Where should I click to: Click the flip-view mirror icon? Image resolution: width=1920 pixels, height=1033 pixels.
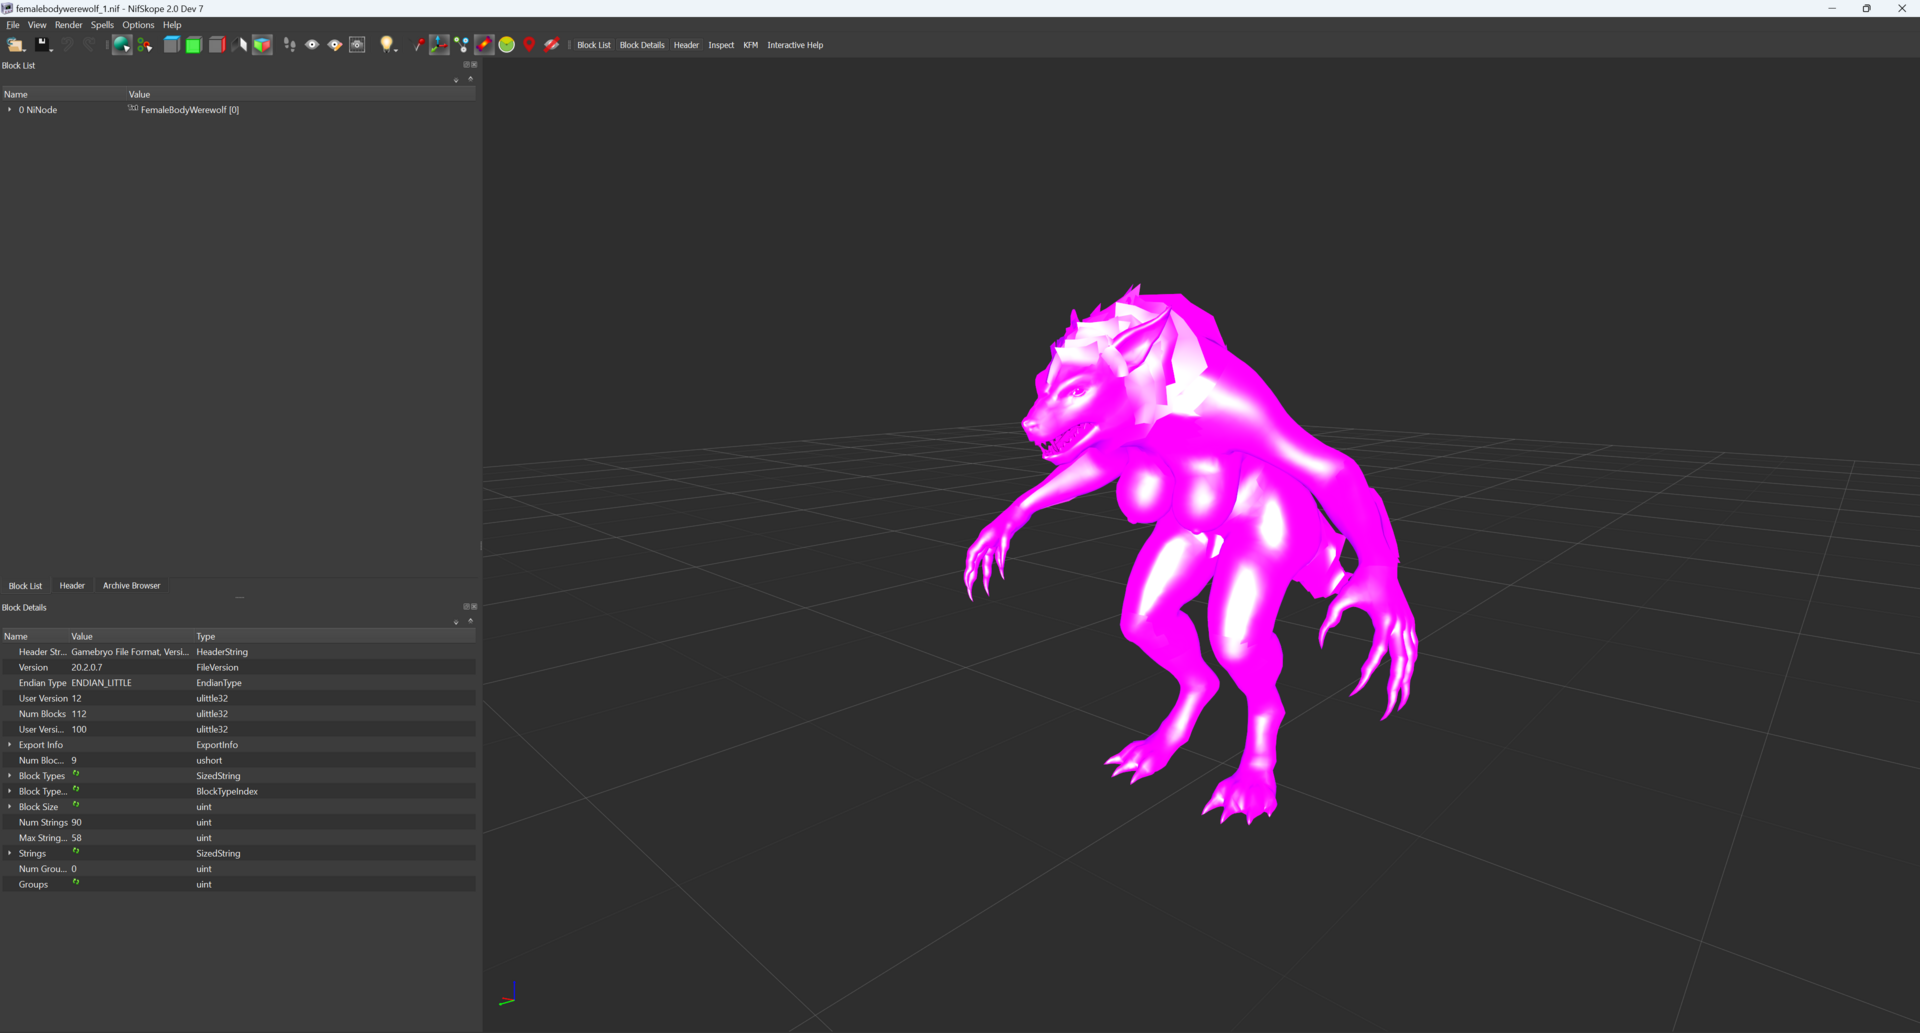pyautogui.click(x=240, y=45)
